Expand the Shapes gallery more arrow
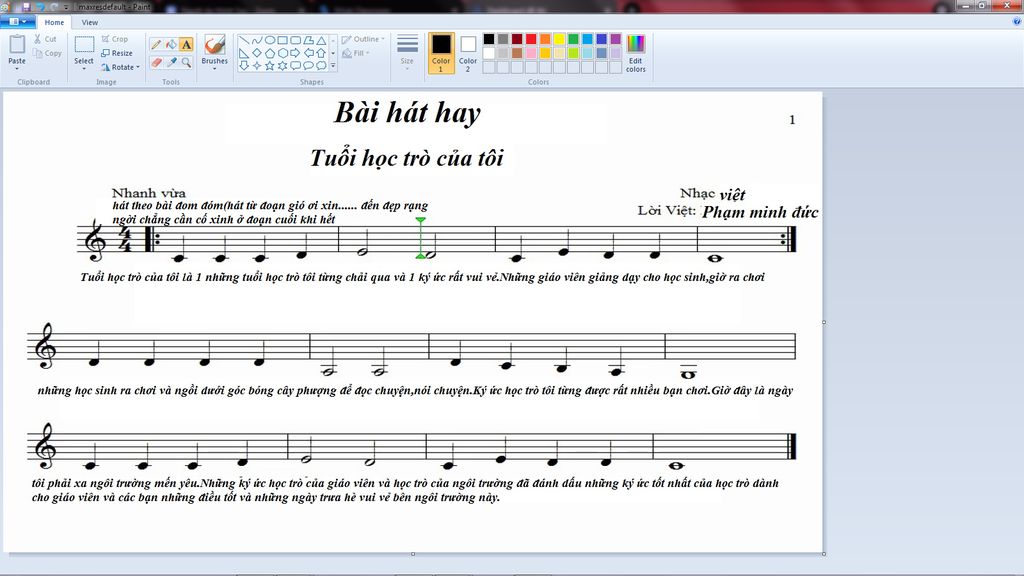This screenshot has width=1024, height=576. pos(333,65)
